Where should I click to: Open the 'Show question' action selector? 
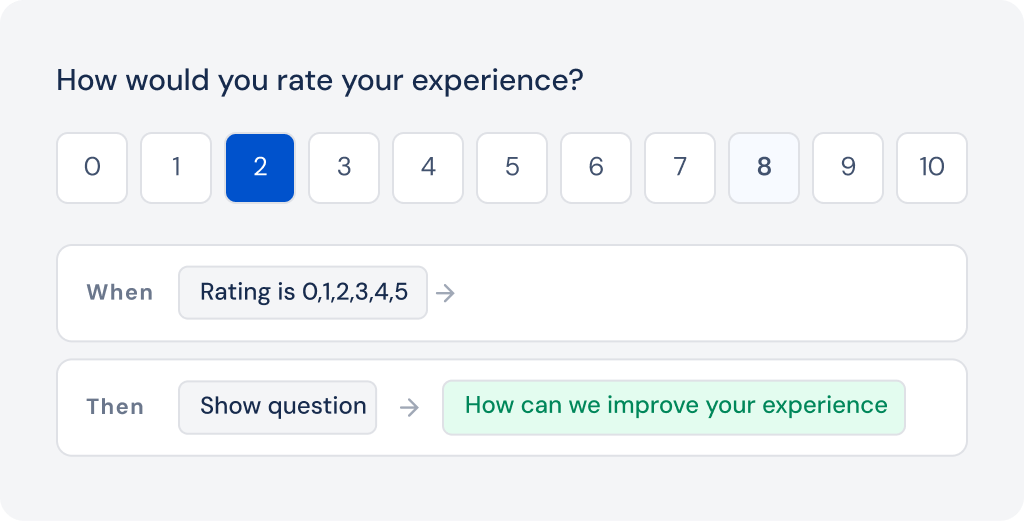(x=278, y=407)
